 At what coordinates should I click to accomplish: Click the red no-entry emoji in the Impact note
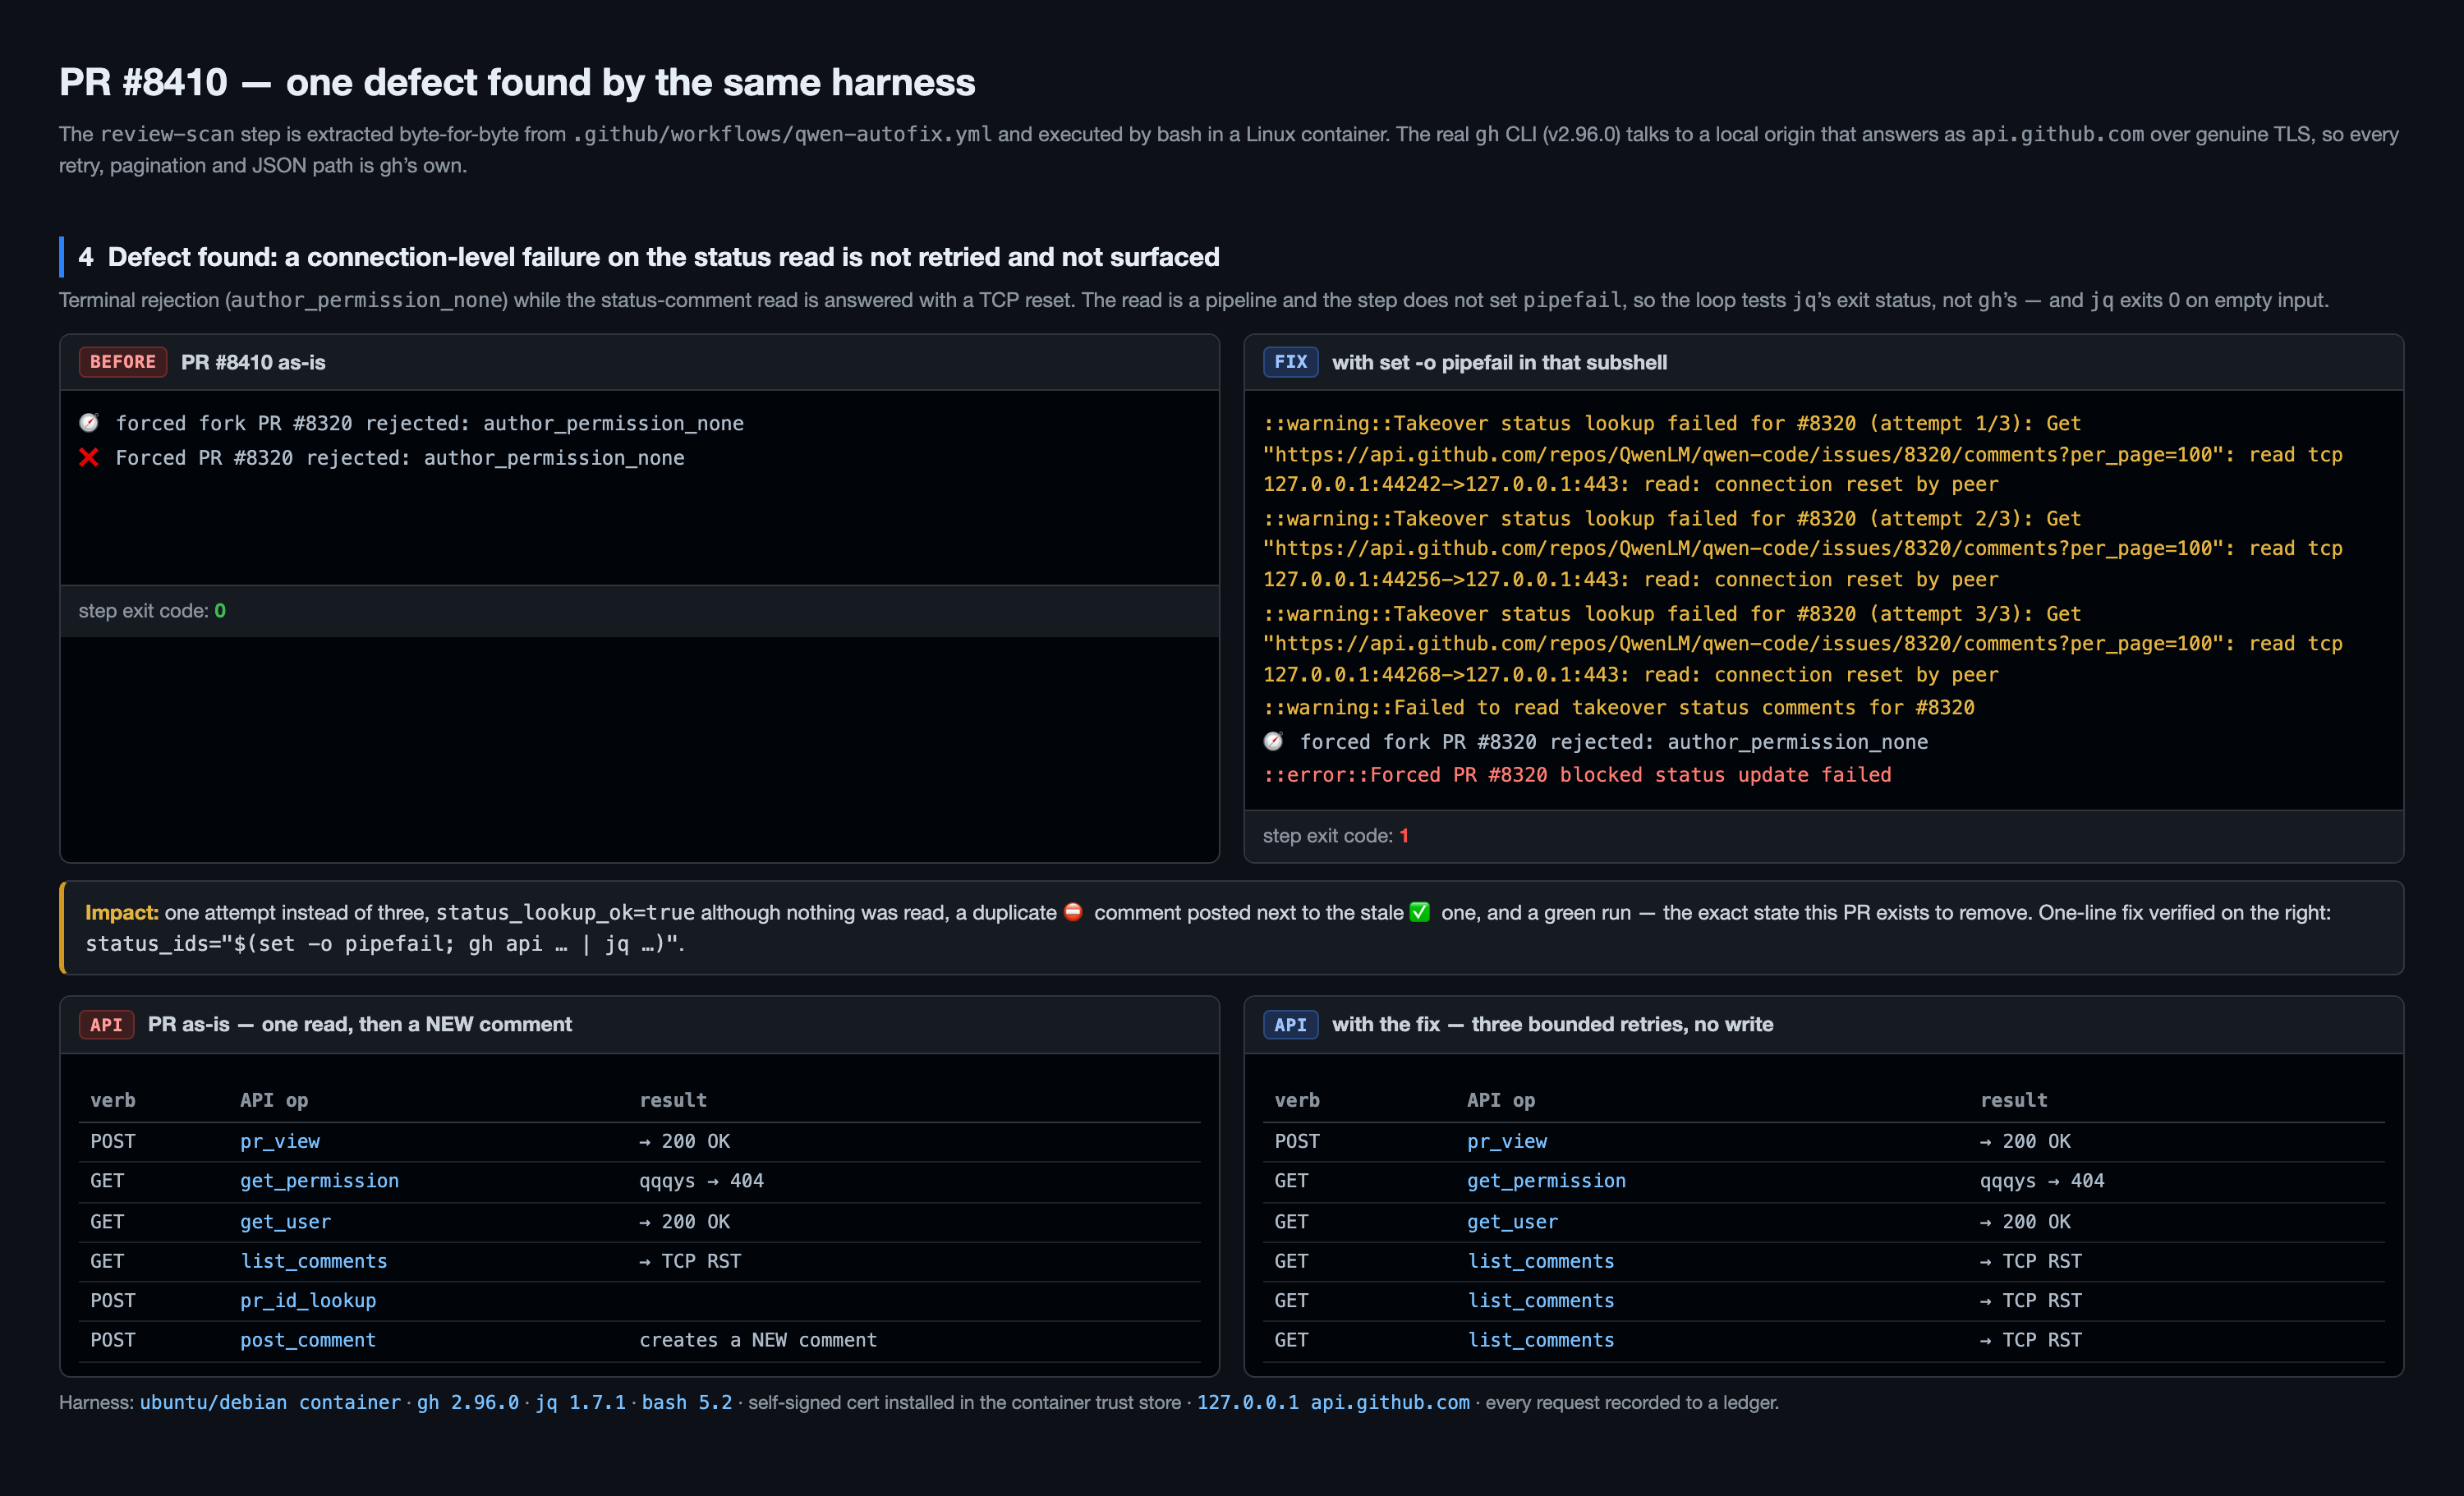tap(1073, 912)
